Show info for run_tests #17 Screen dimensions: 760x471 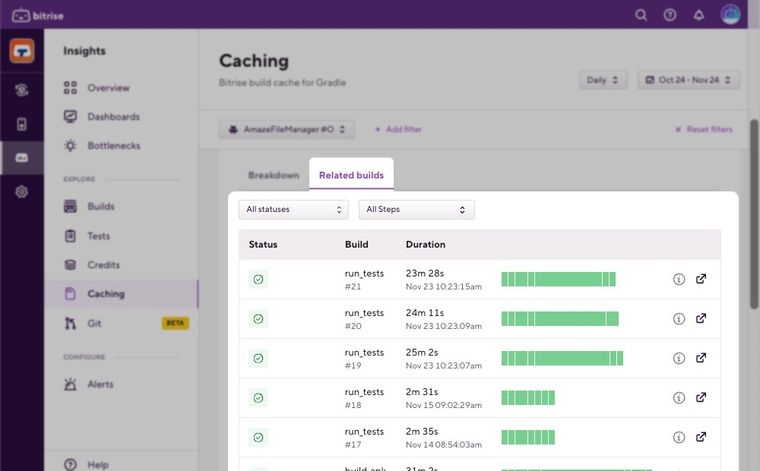coord(679,437)
